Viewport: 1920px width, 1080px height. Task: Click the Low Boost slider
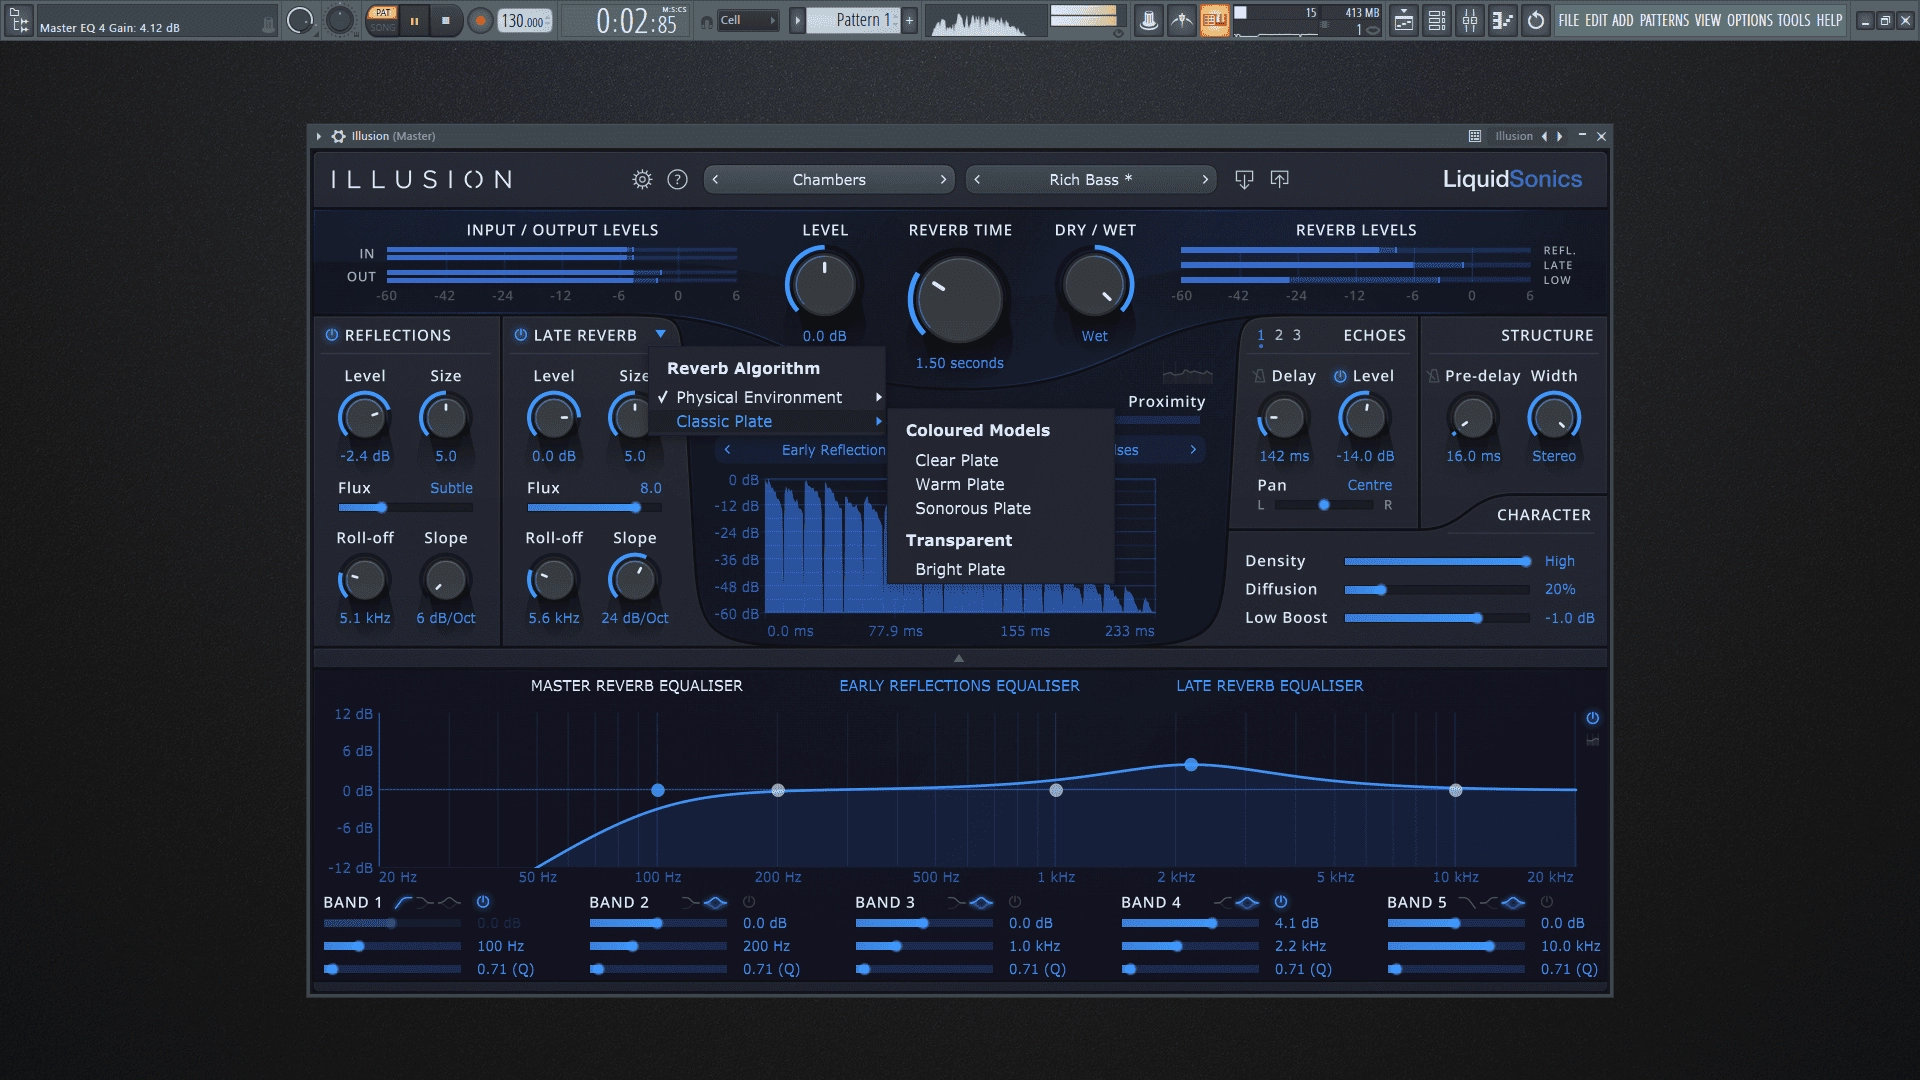coord(1437,618)
